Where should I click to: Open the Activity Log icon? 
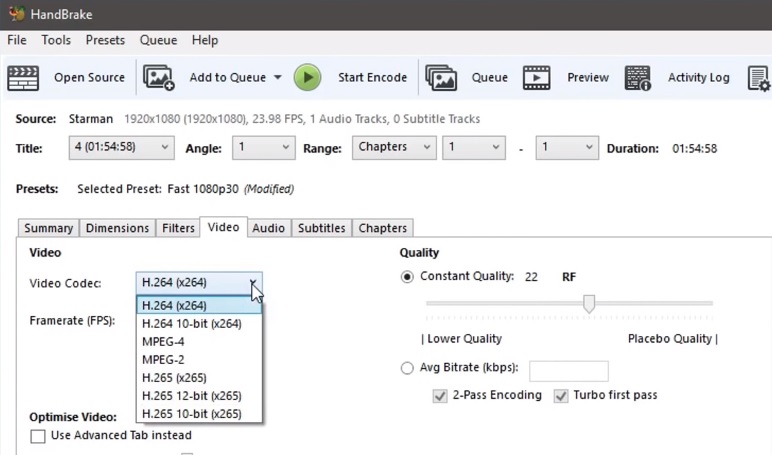(638, 78)
